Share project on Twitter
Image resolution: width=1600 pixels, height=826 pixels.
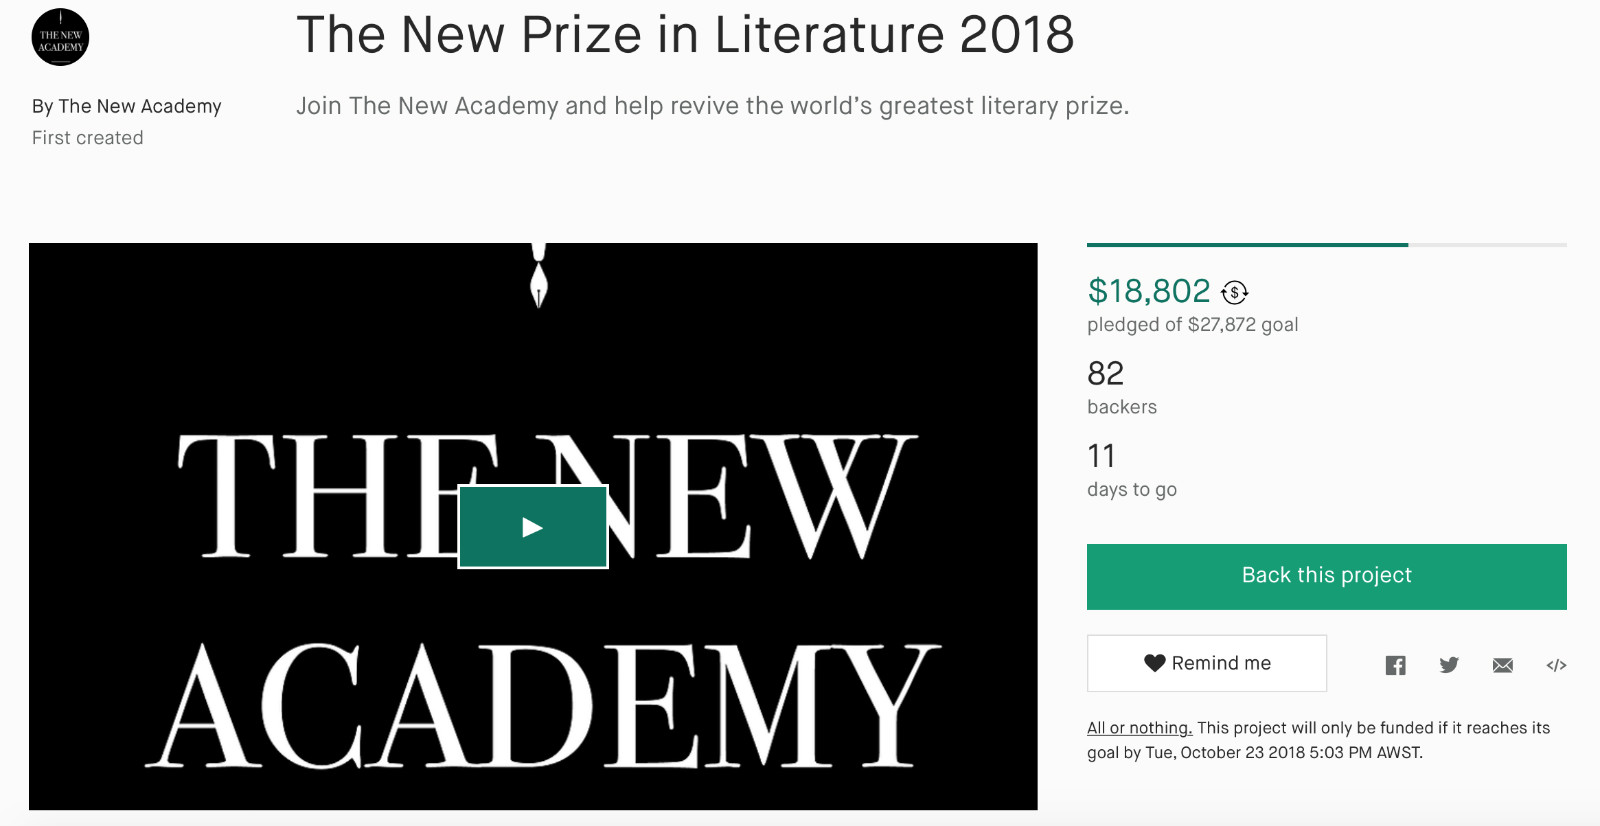point(1449,665)
